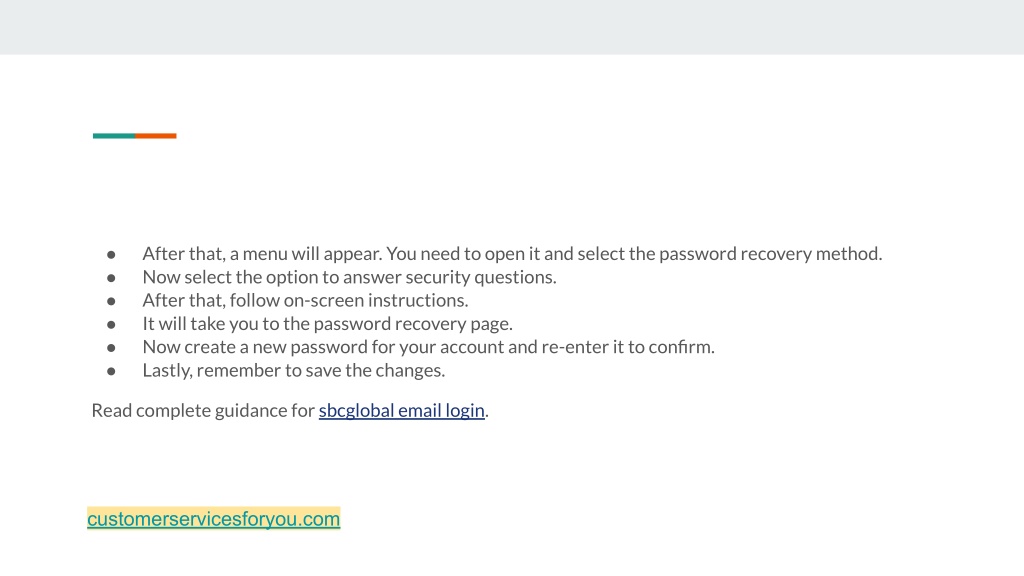Select the bullet dot before 'It will take you'
Screen dimensions: 1024x576
112,325
